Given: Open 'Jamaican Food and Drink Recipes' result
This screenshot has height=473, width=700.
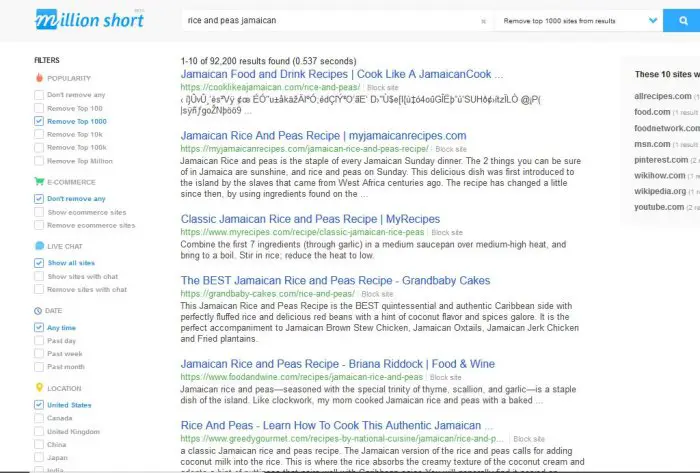Looking at the screenshot, I should (x=342, y=74).
